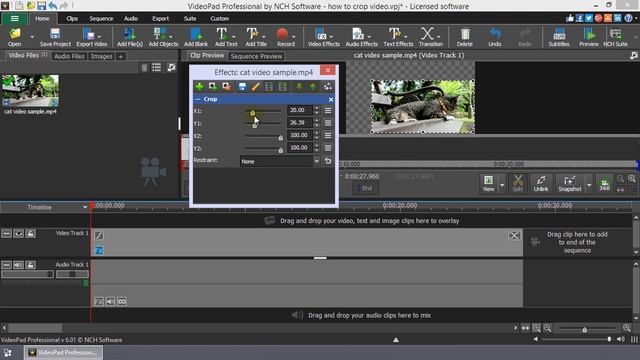Image resolution: width=640 pixels, height=360 pixels.
Task: Expand the Timeline mode dropdown arrow
Action: click(85, 207)
